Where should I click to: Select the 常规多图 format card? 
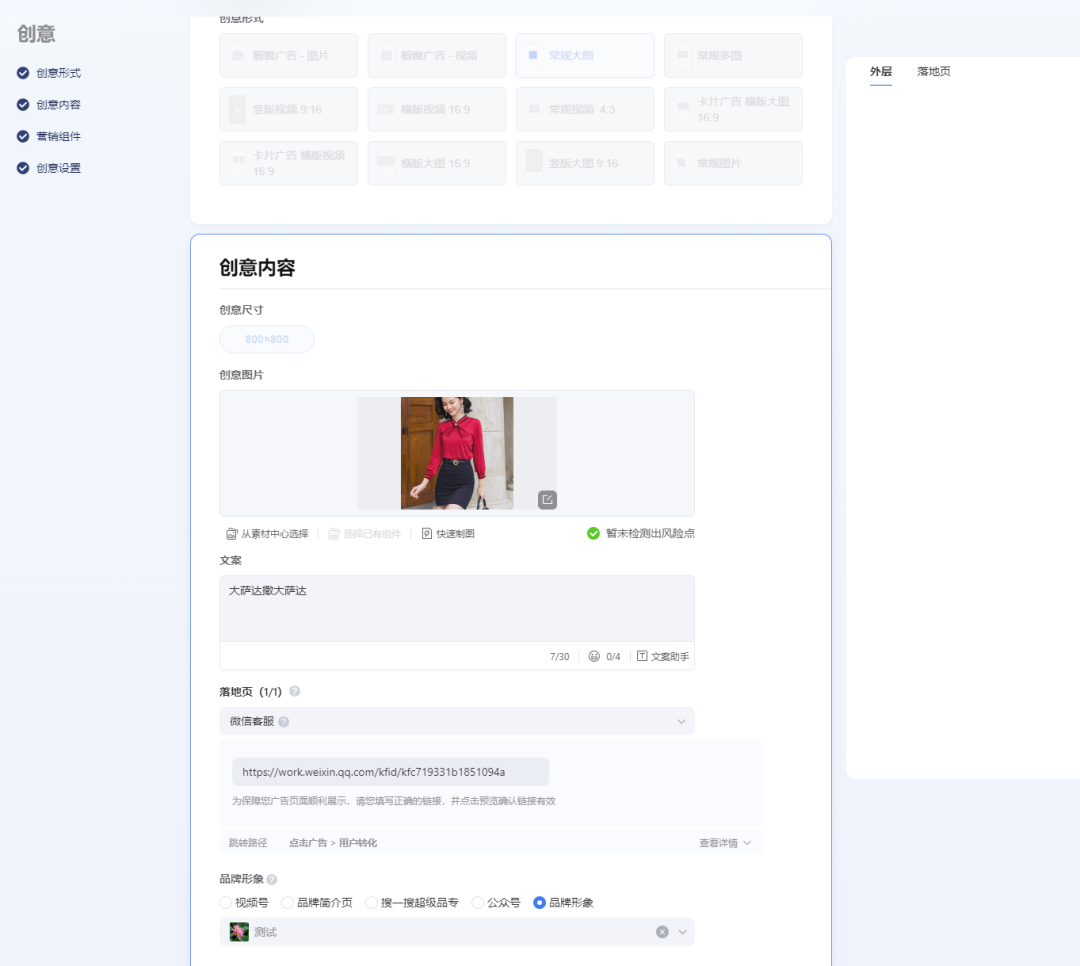click(733, 56)
